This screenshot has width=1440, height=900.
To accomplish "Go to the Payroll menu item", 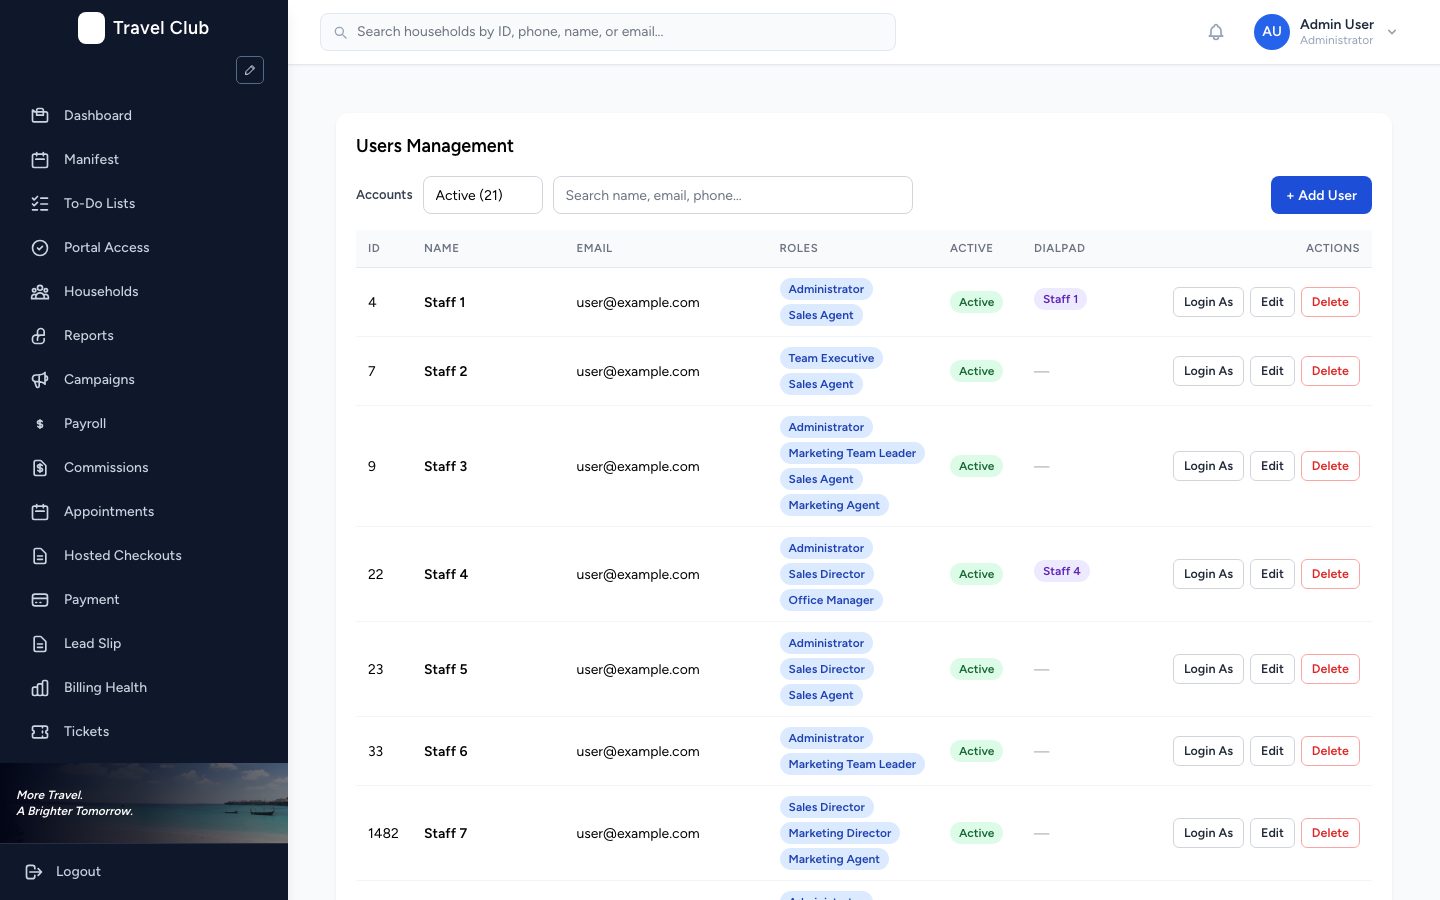I will pyautogui.click(x=144, y=423).
